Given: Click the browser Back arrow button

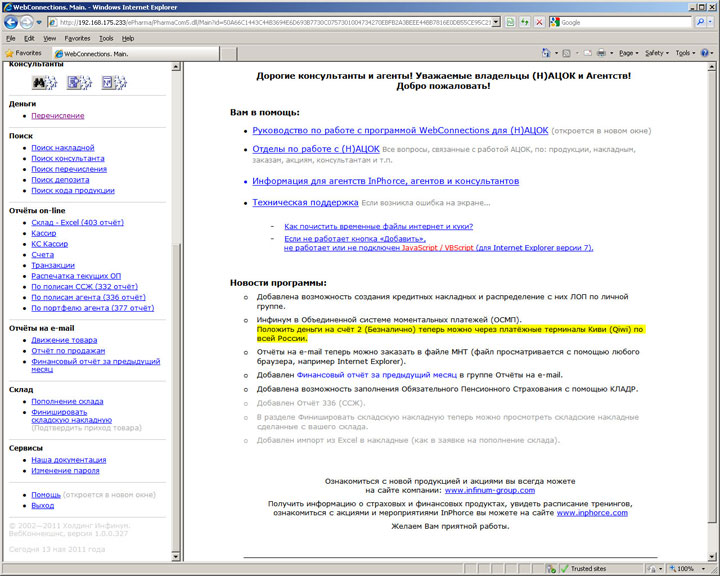Looking at the screenshot, I should tap(11, 22).
